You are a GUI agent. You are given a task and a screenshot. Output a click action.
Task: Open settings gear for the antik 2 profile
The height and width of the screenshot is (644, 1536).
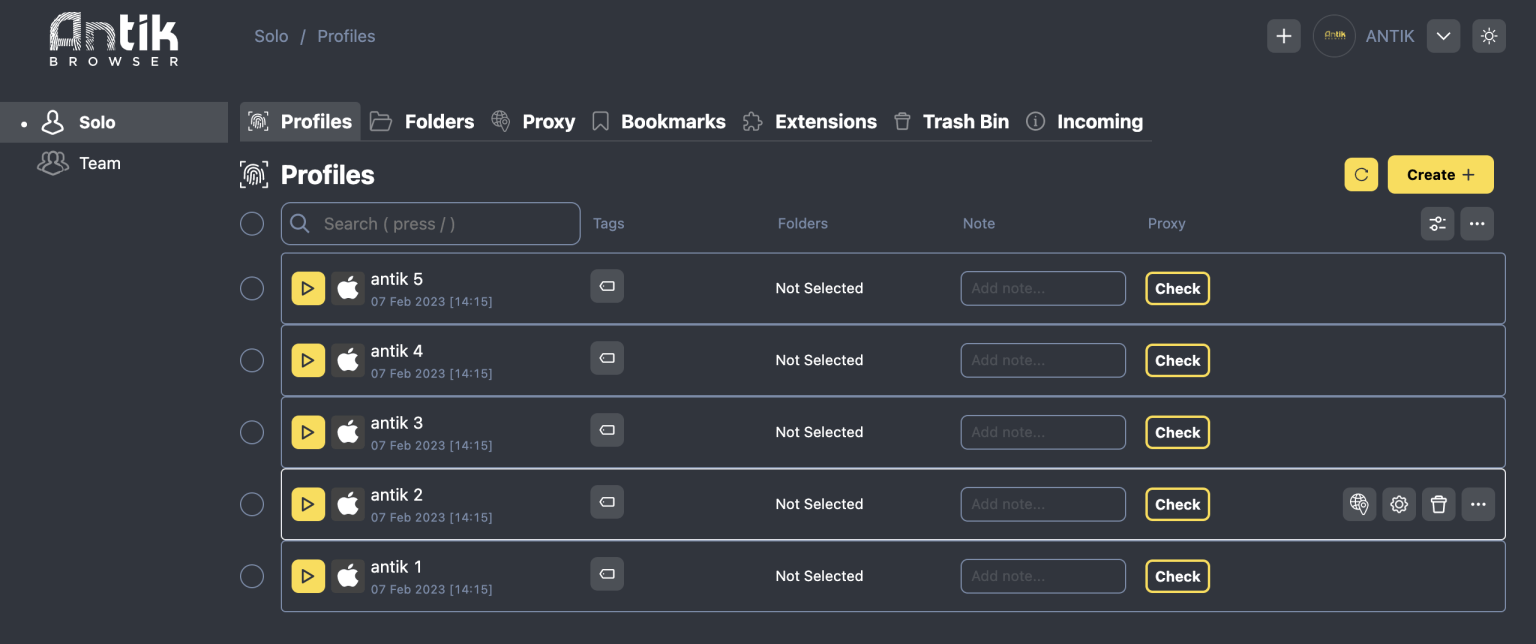1399,504
